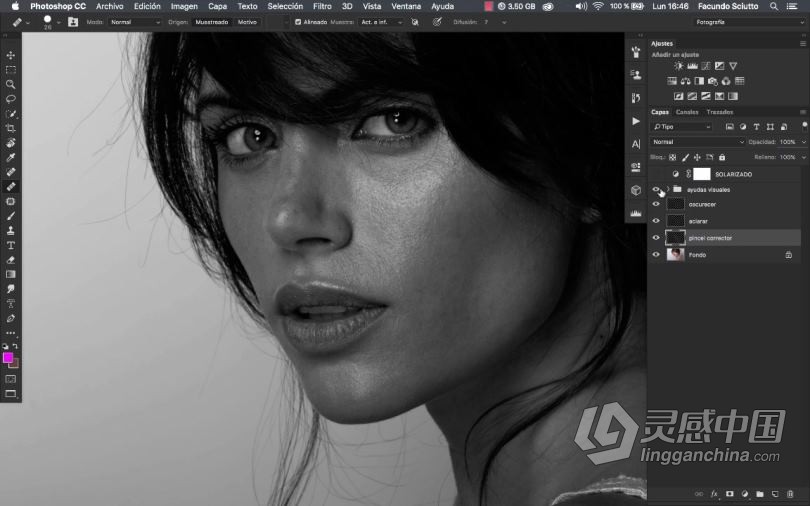Add a Photo Filter adjustment
The width and height of the screenshot is (810, 506).
(x=712, y=81)
